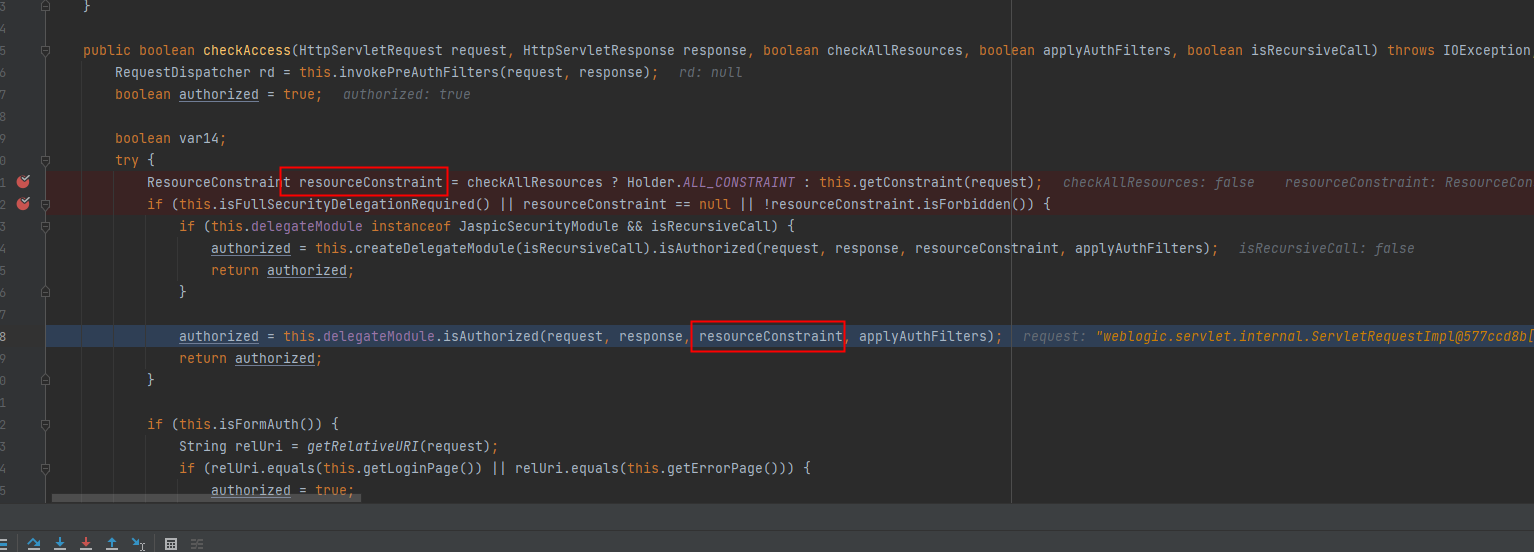Toggle breakpoint on the ResourceConstraint declaration line
Image resolution: width=1534 pixels, height=552 pixels.
coord(24,182)
